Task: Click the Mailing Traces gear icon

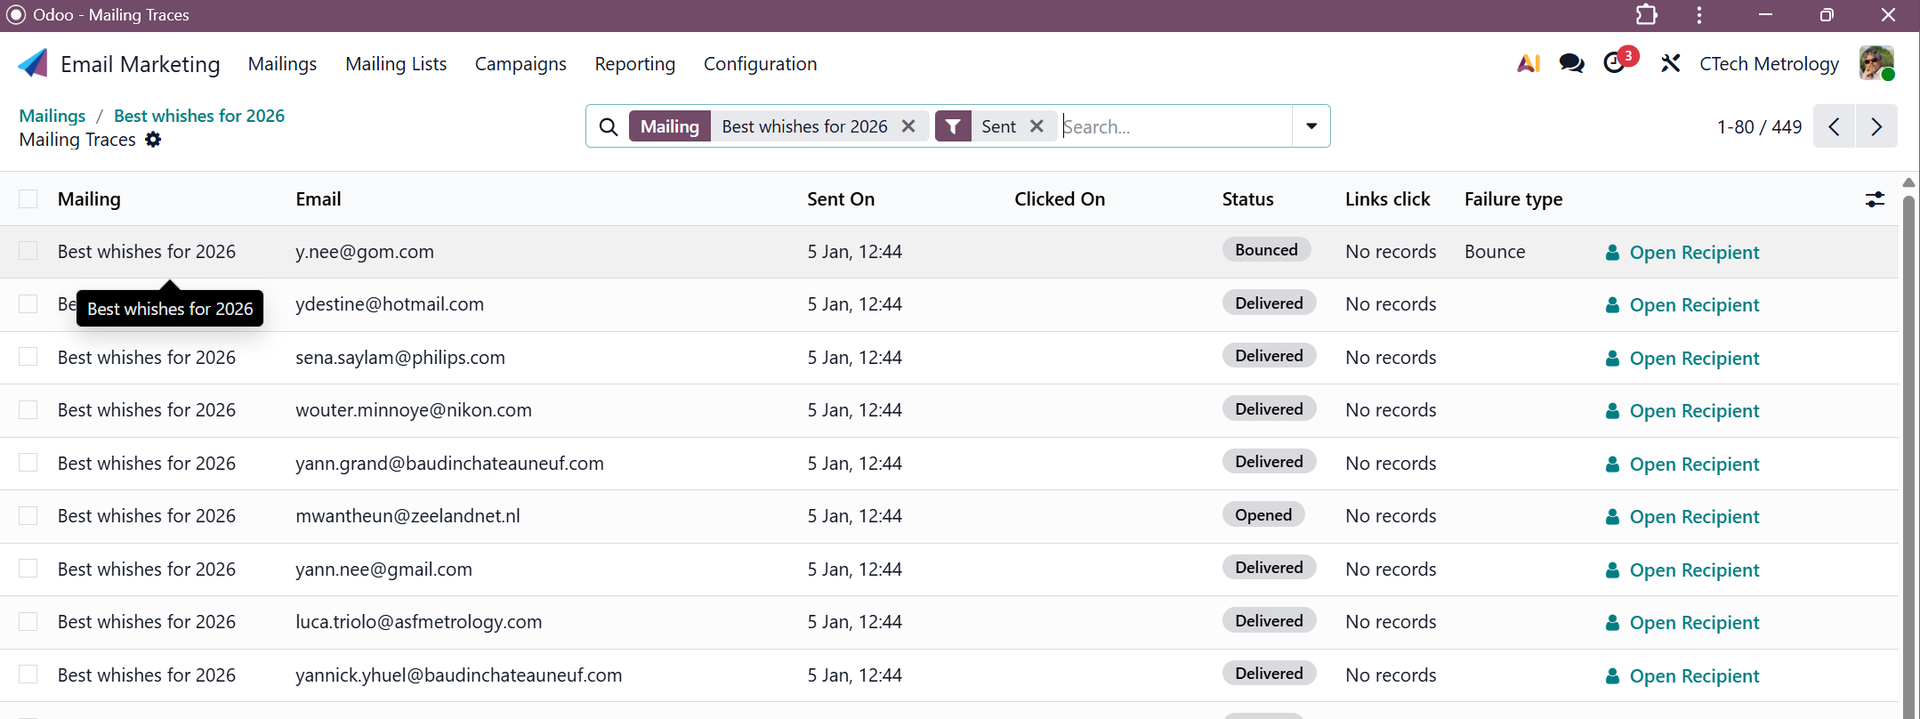Action: click(153, 140)
